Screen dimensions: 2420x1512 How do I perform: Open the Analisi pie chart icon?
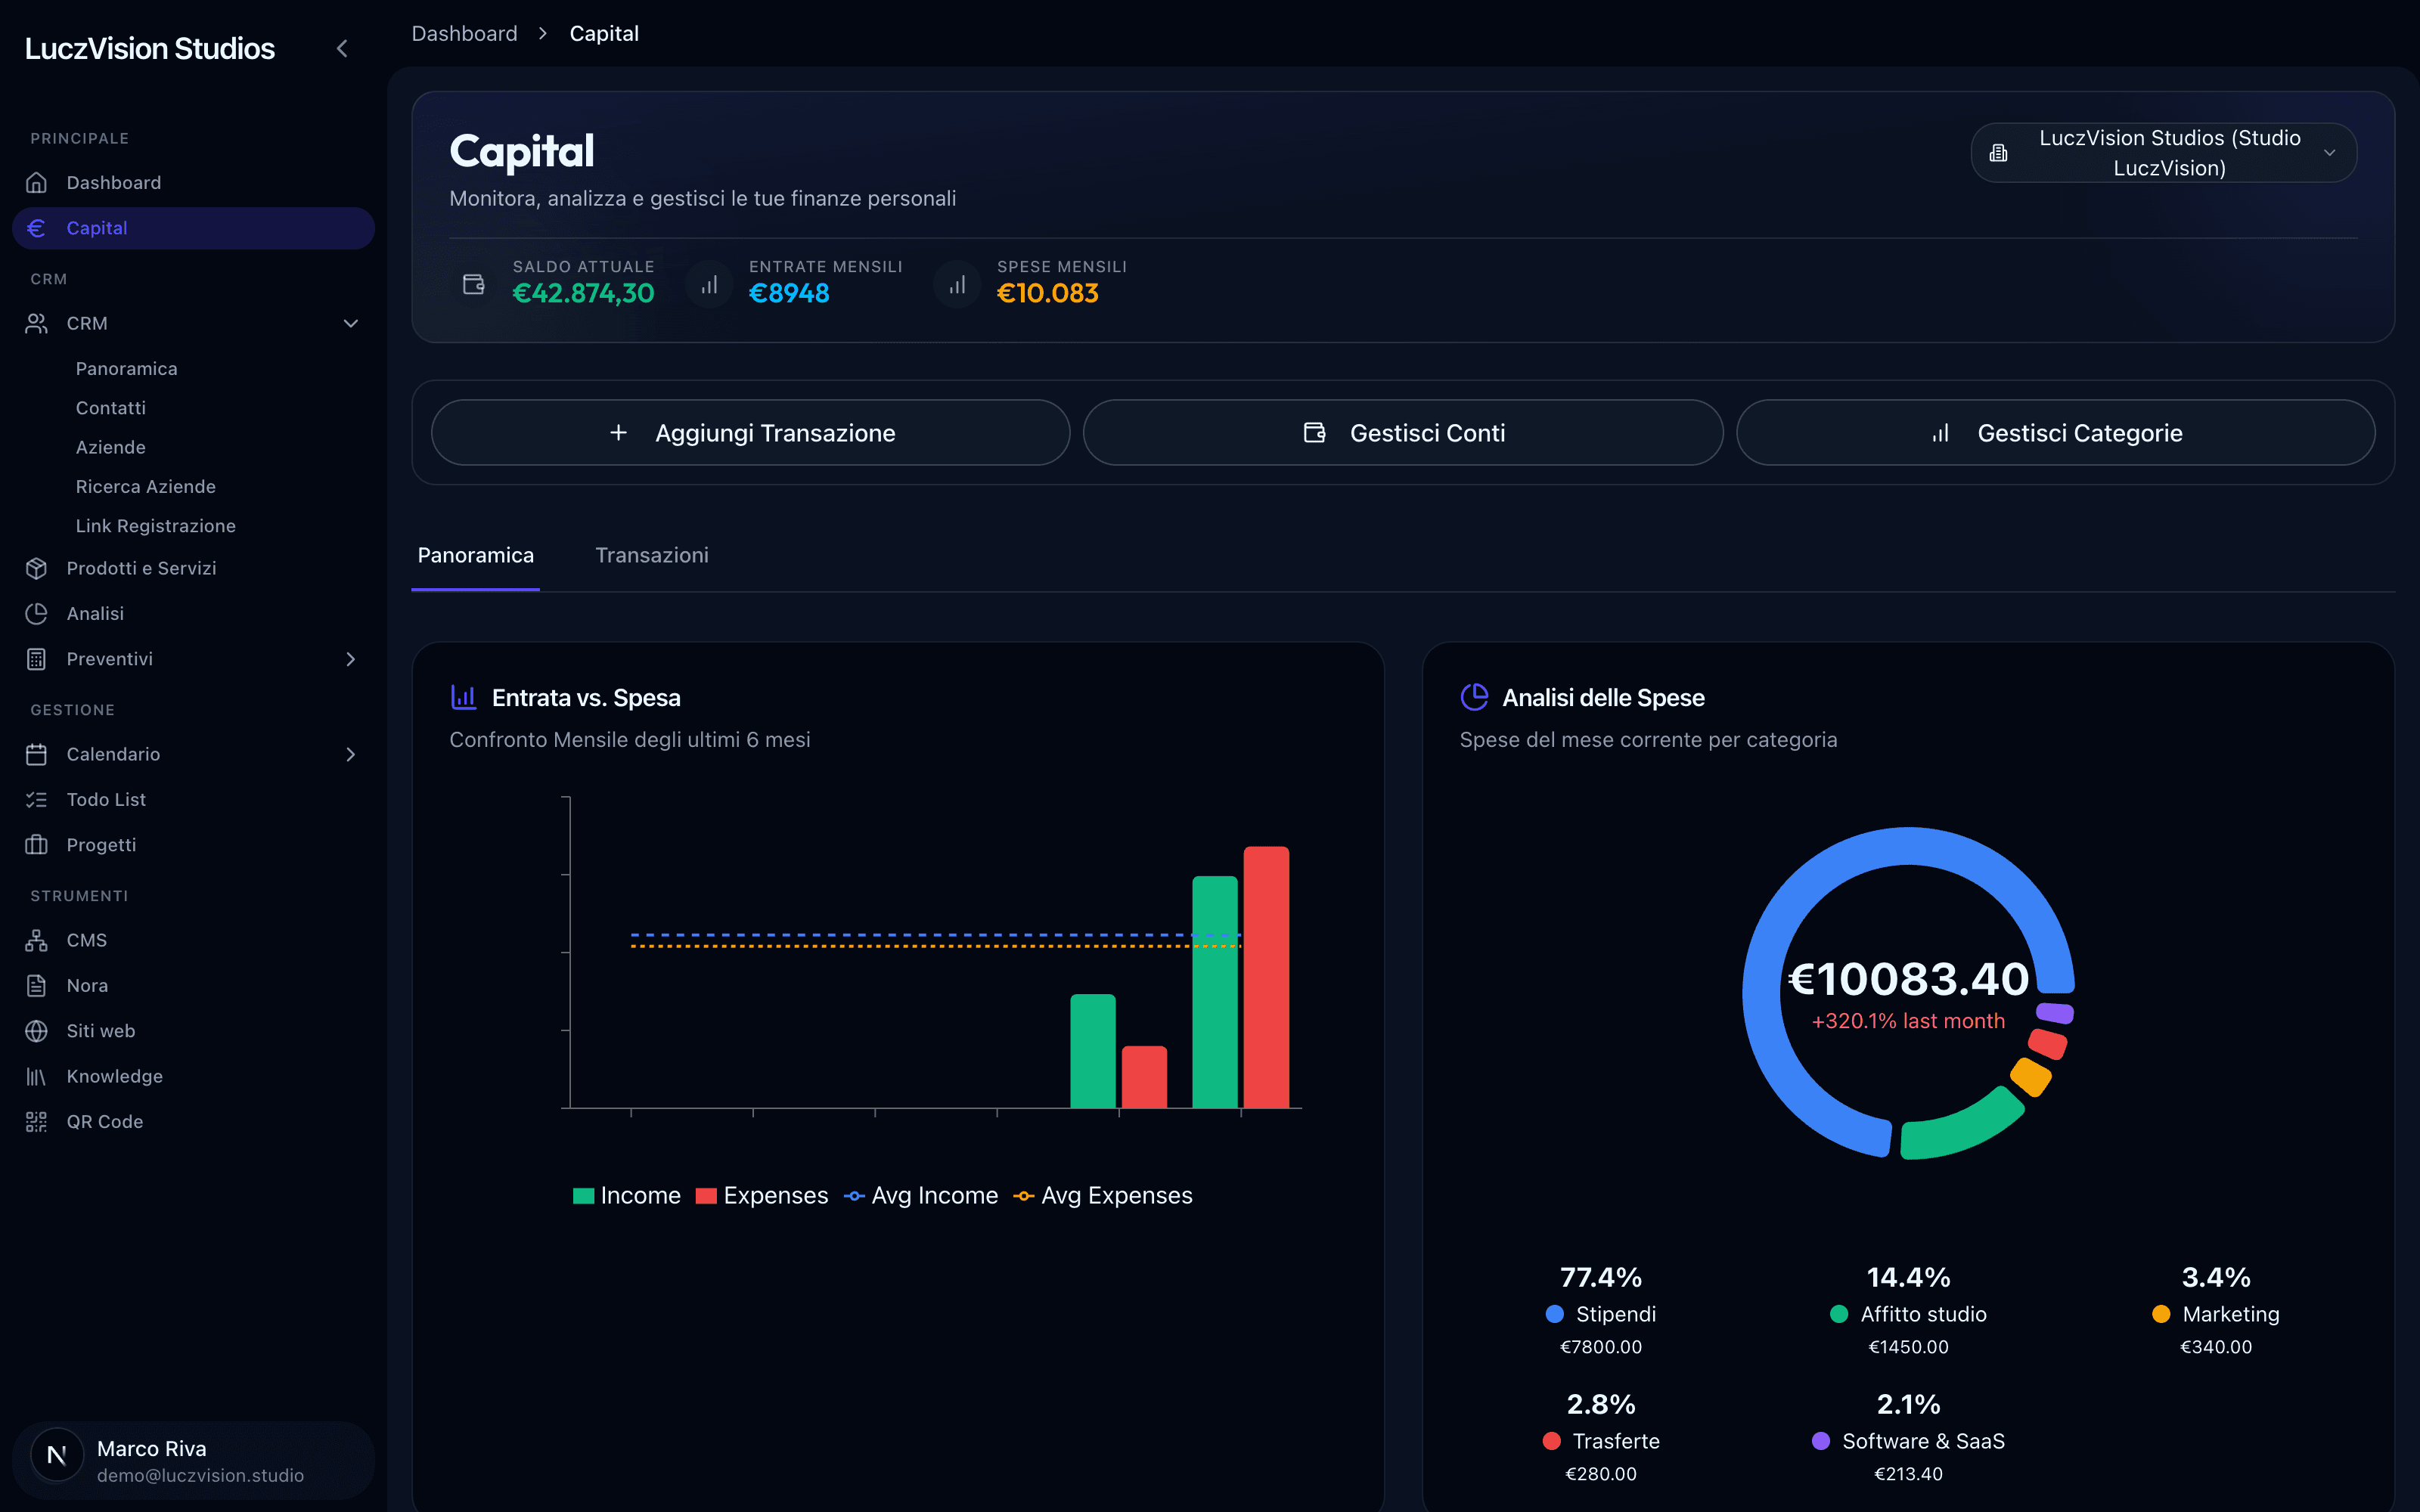point(37,613)
